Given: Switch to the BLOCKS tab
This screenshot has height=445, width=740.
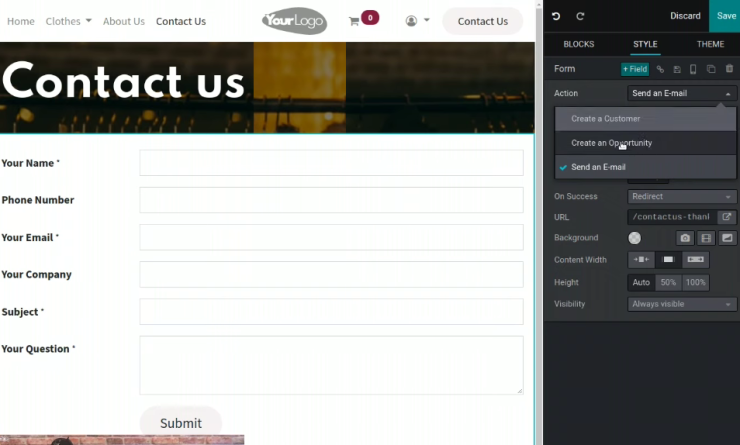Looking at the screenshot, I should pos(579,44).
